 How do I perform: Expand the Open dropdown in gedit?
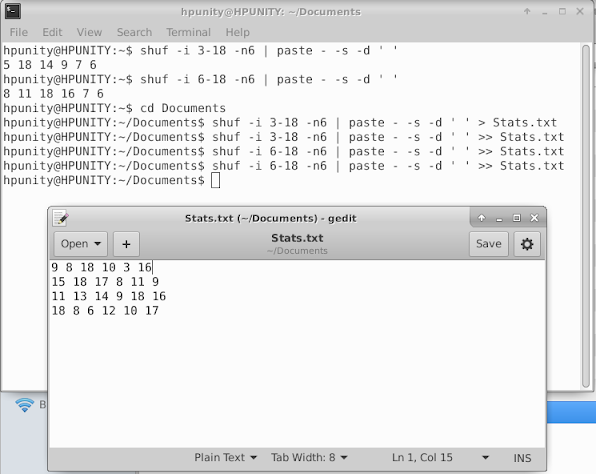[x=81, y=244]
